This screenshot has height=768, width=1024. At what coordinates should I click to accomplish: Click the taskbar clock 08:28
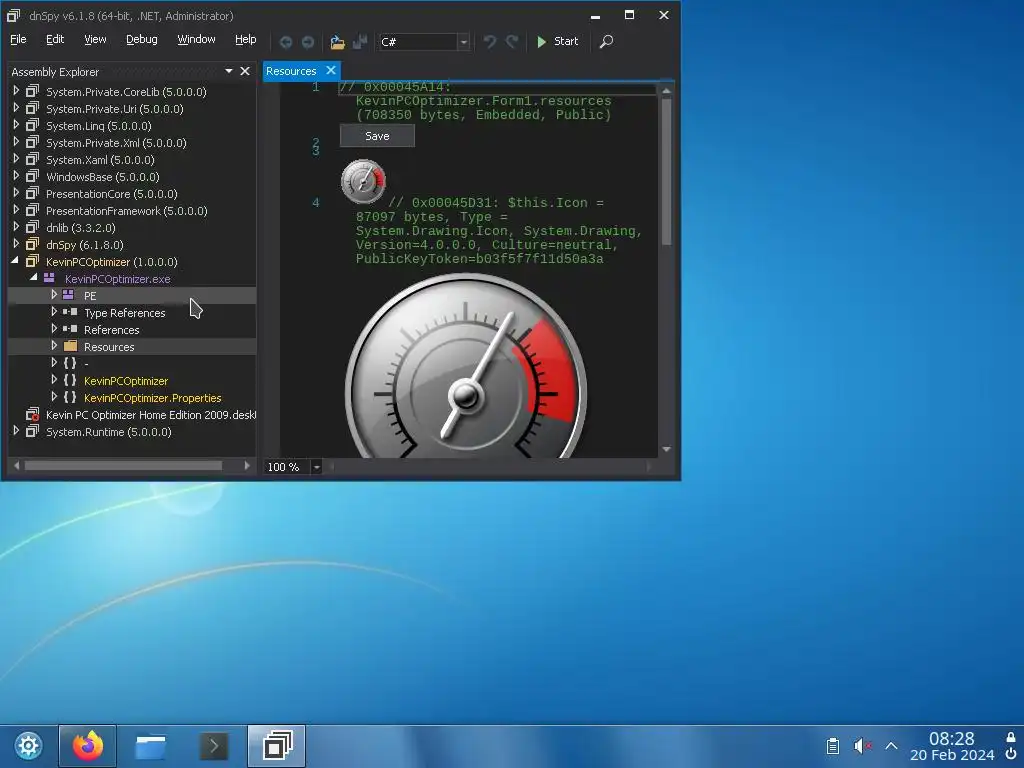click(952, 739)
